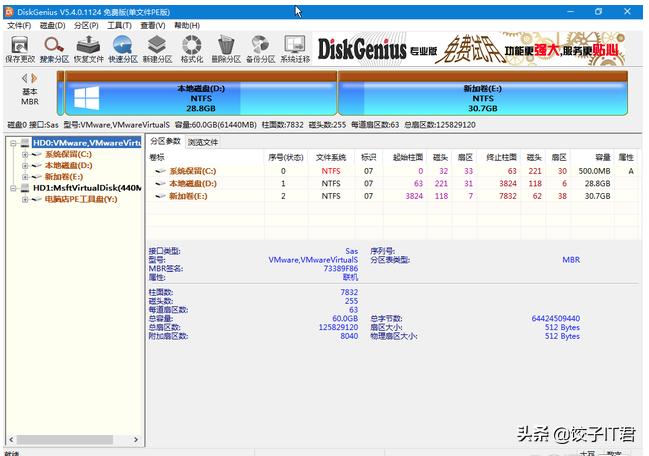Click 系统保留(C:) row in partition table
Image resolution: width=649 pixels, height=456 pixels.
pyautogui.click(x=393, y=171)
